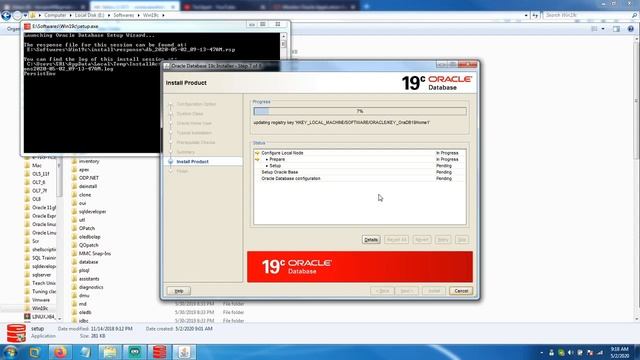This screenshot has width=640, height=360.
Task: Click the Explorer help question mark icon
Action: (631, 29)
